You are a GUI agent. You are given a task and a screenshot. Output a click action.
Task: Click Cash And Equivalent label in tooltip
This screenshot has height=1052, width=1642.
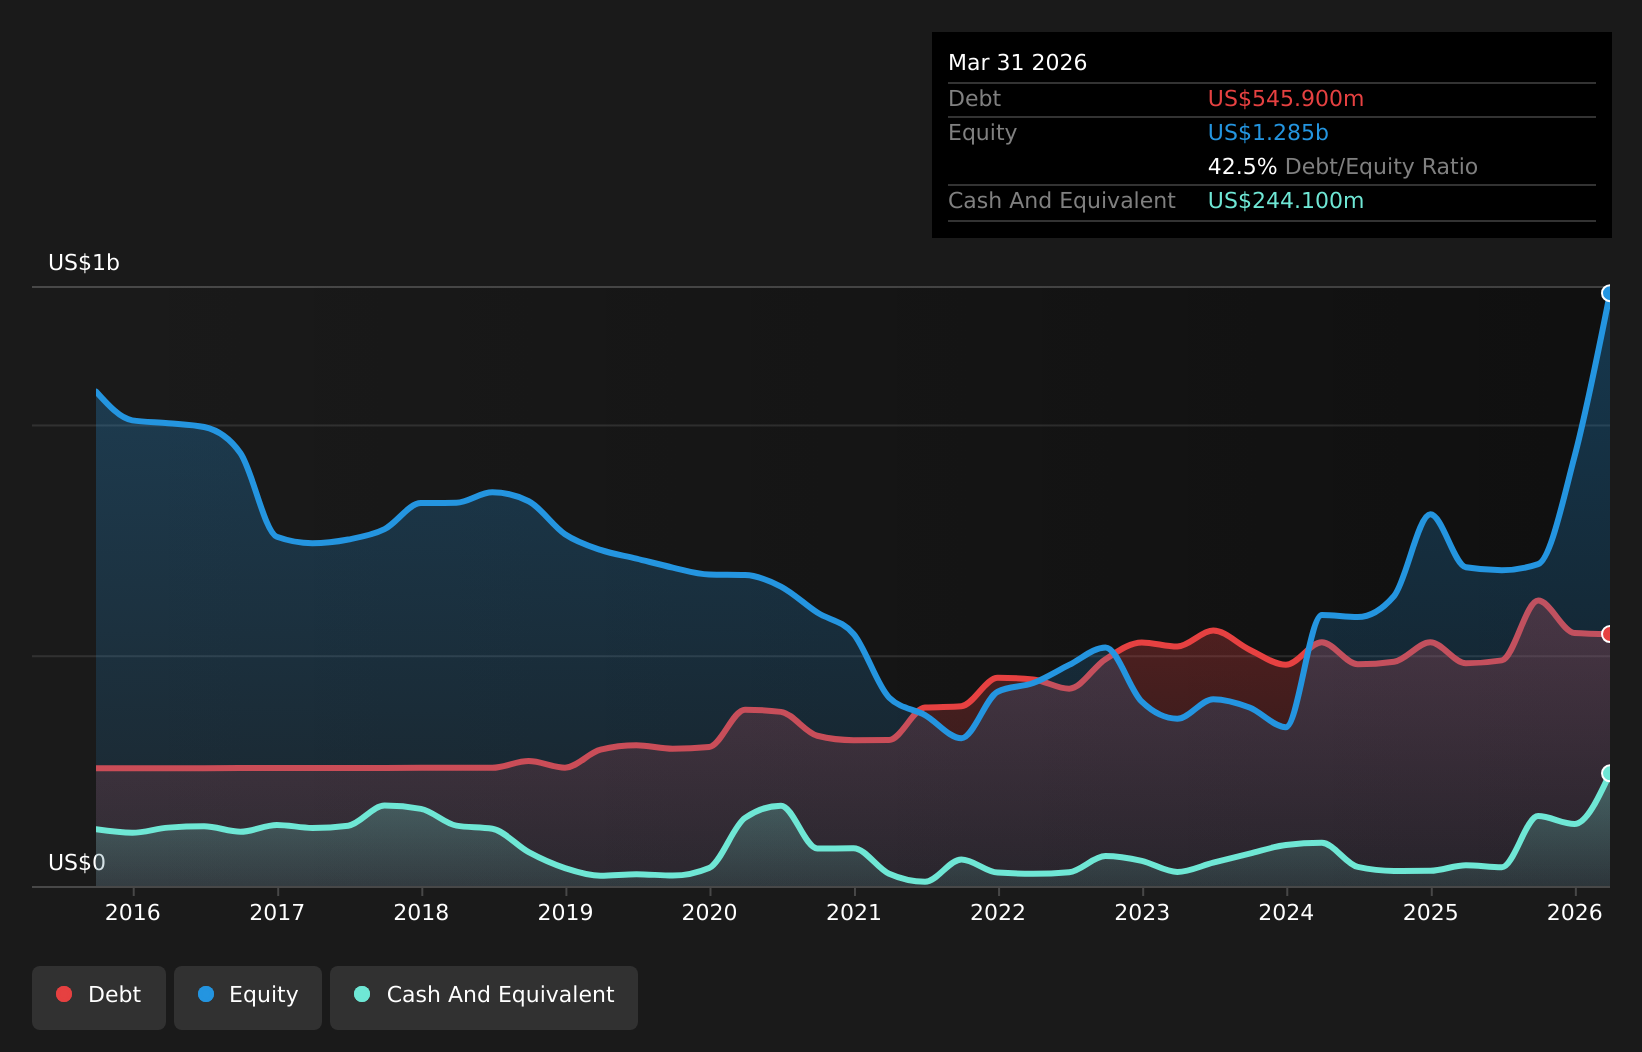pyautogui.click(x=1061, y=201)
